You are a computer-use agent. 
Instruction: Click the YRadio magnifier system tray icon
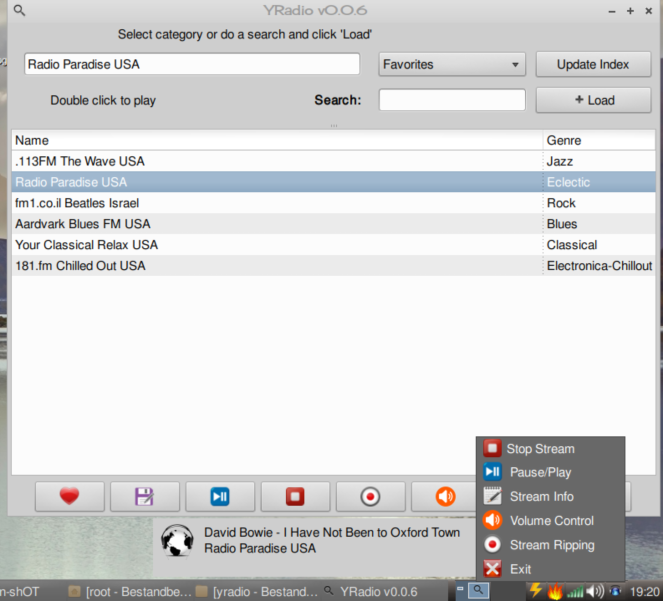(478, 590)
